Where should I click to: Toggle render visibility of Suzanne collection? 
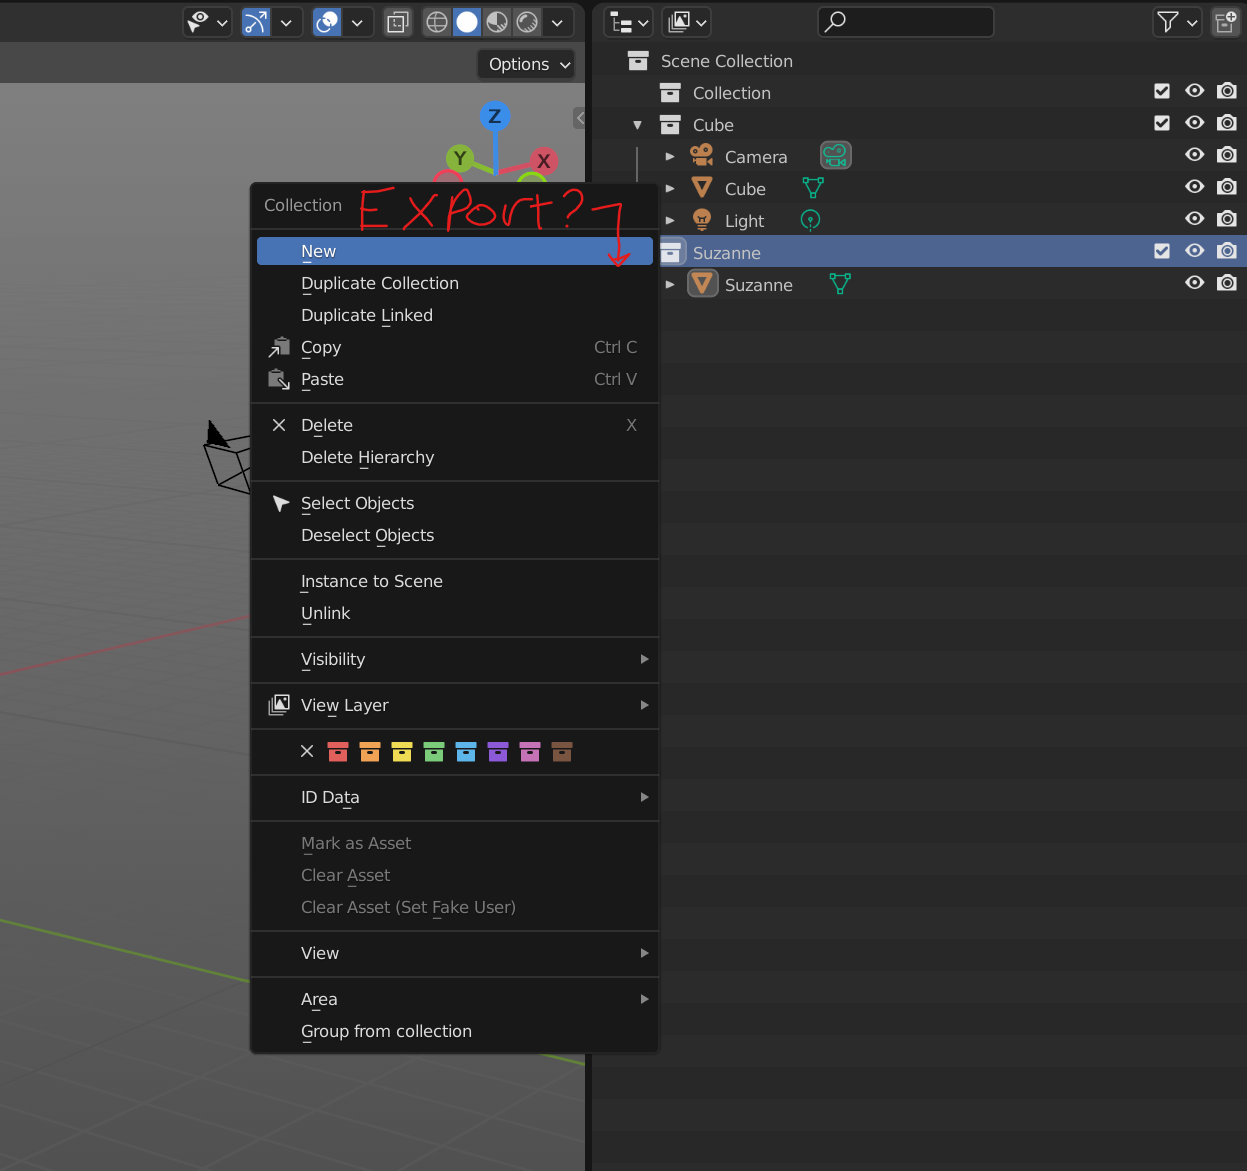pyautogui.click(x=1227, y=251)
